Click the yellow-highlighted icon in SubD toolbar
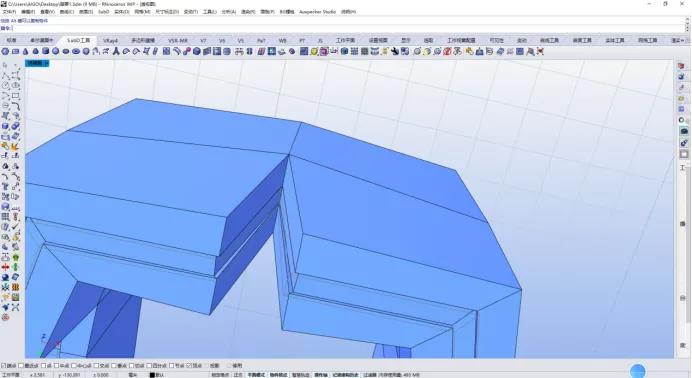692x378 pixels. 314,52
